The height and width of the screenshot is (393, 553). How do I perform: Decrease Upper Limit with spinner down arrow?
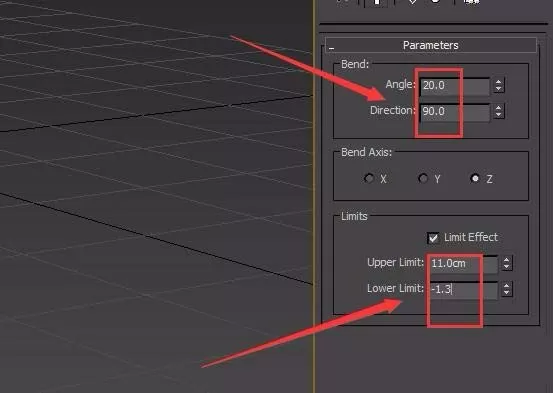point(507,267)
